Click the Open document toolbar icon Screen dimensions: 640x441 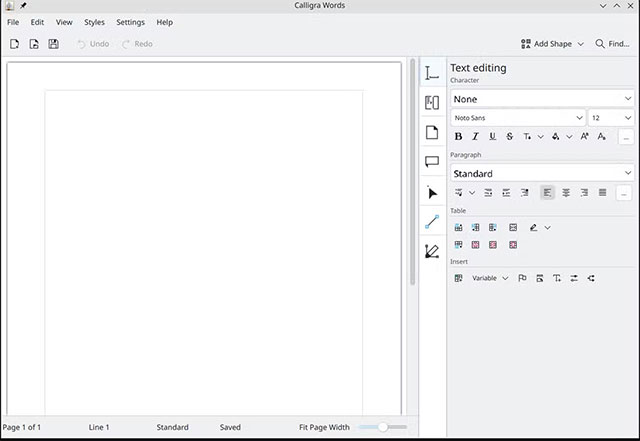pyautogui.click(x=34, y=44)
